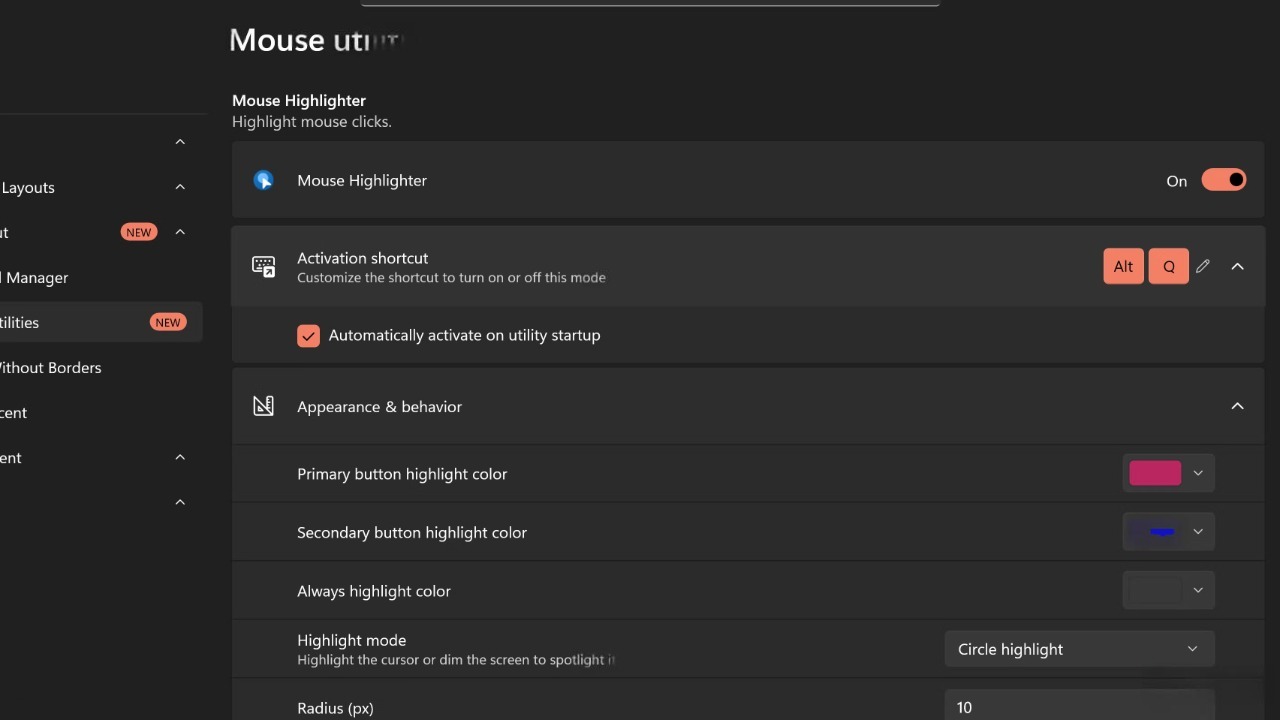
Task: Click the Alt key badge
Action: point(1123,266)
